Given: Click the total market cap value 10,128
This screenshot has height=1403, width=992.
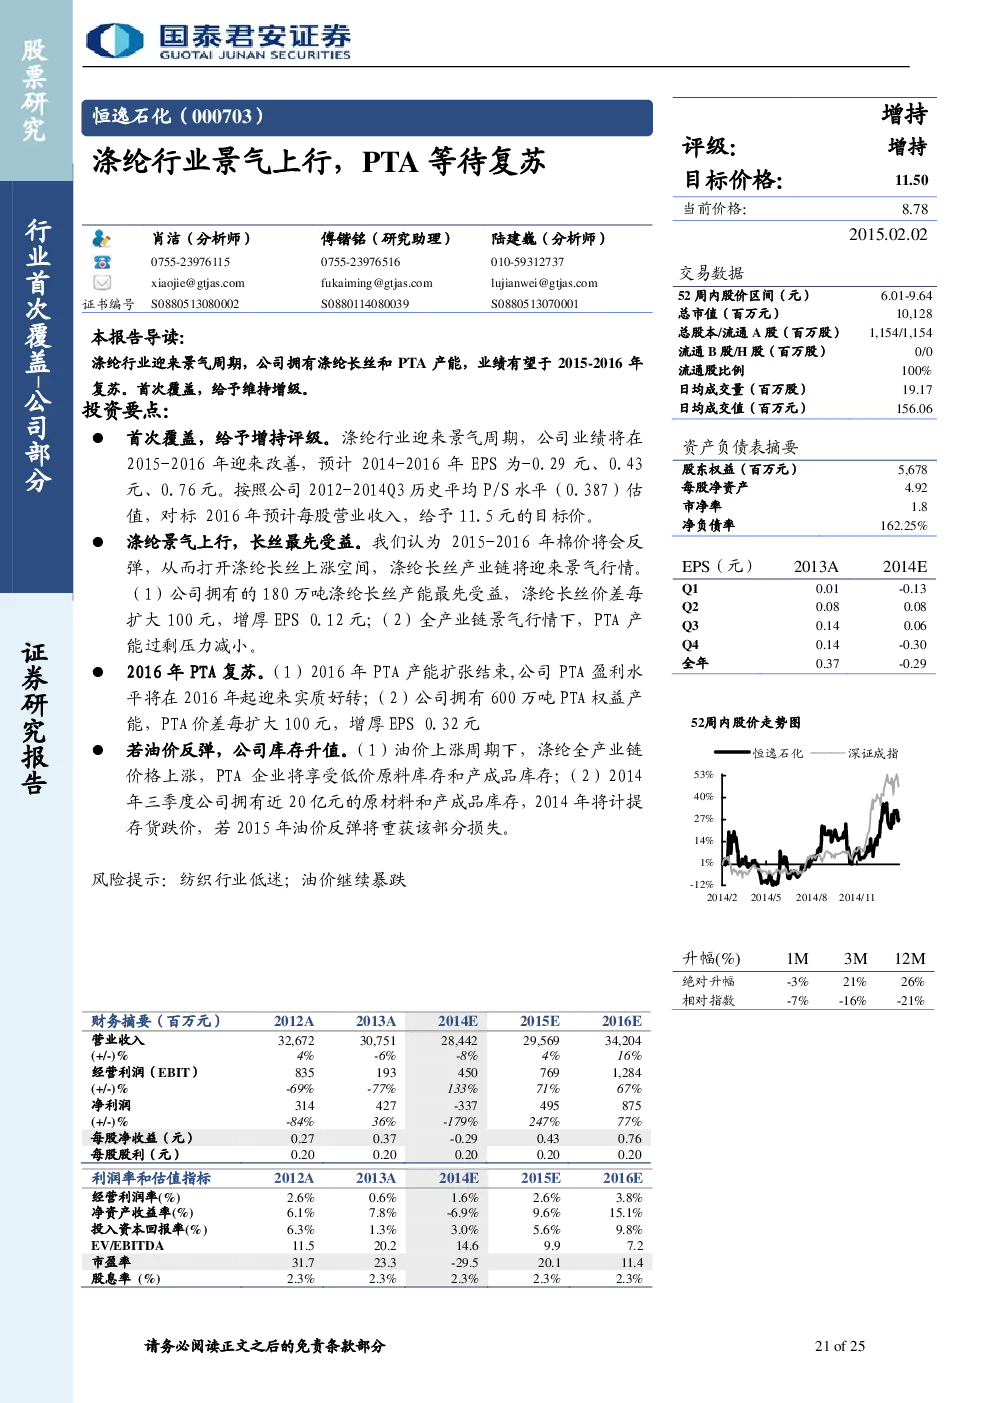Looking at the screenshot, I should 914,313.
